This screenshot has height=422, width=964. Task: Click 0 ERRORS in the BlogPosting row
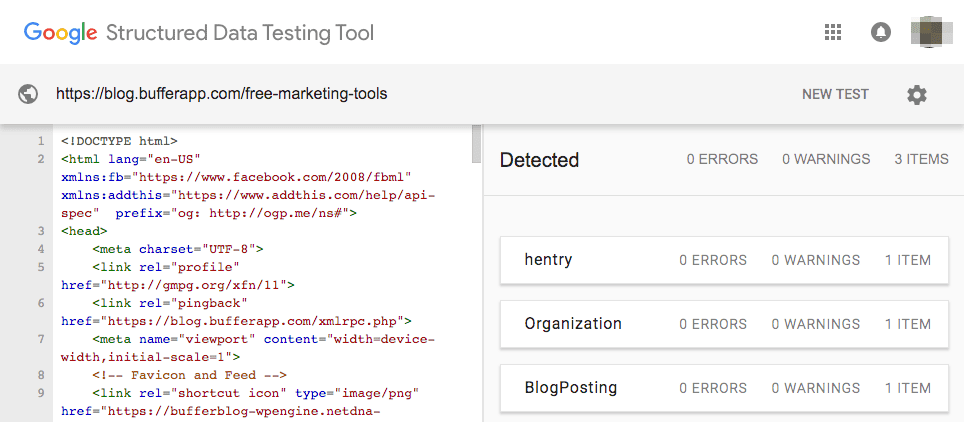point(713,388)
